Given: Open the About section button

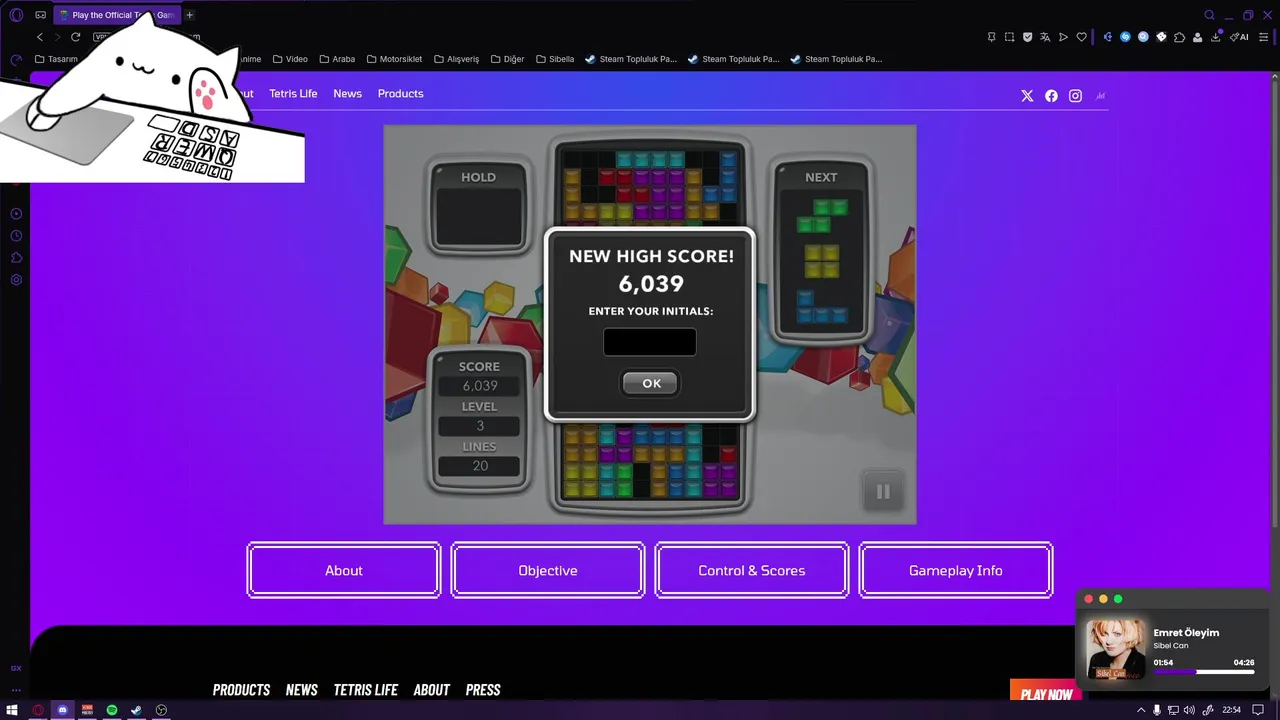Looking at the screenshot, I should tap(344, 570).
